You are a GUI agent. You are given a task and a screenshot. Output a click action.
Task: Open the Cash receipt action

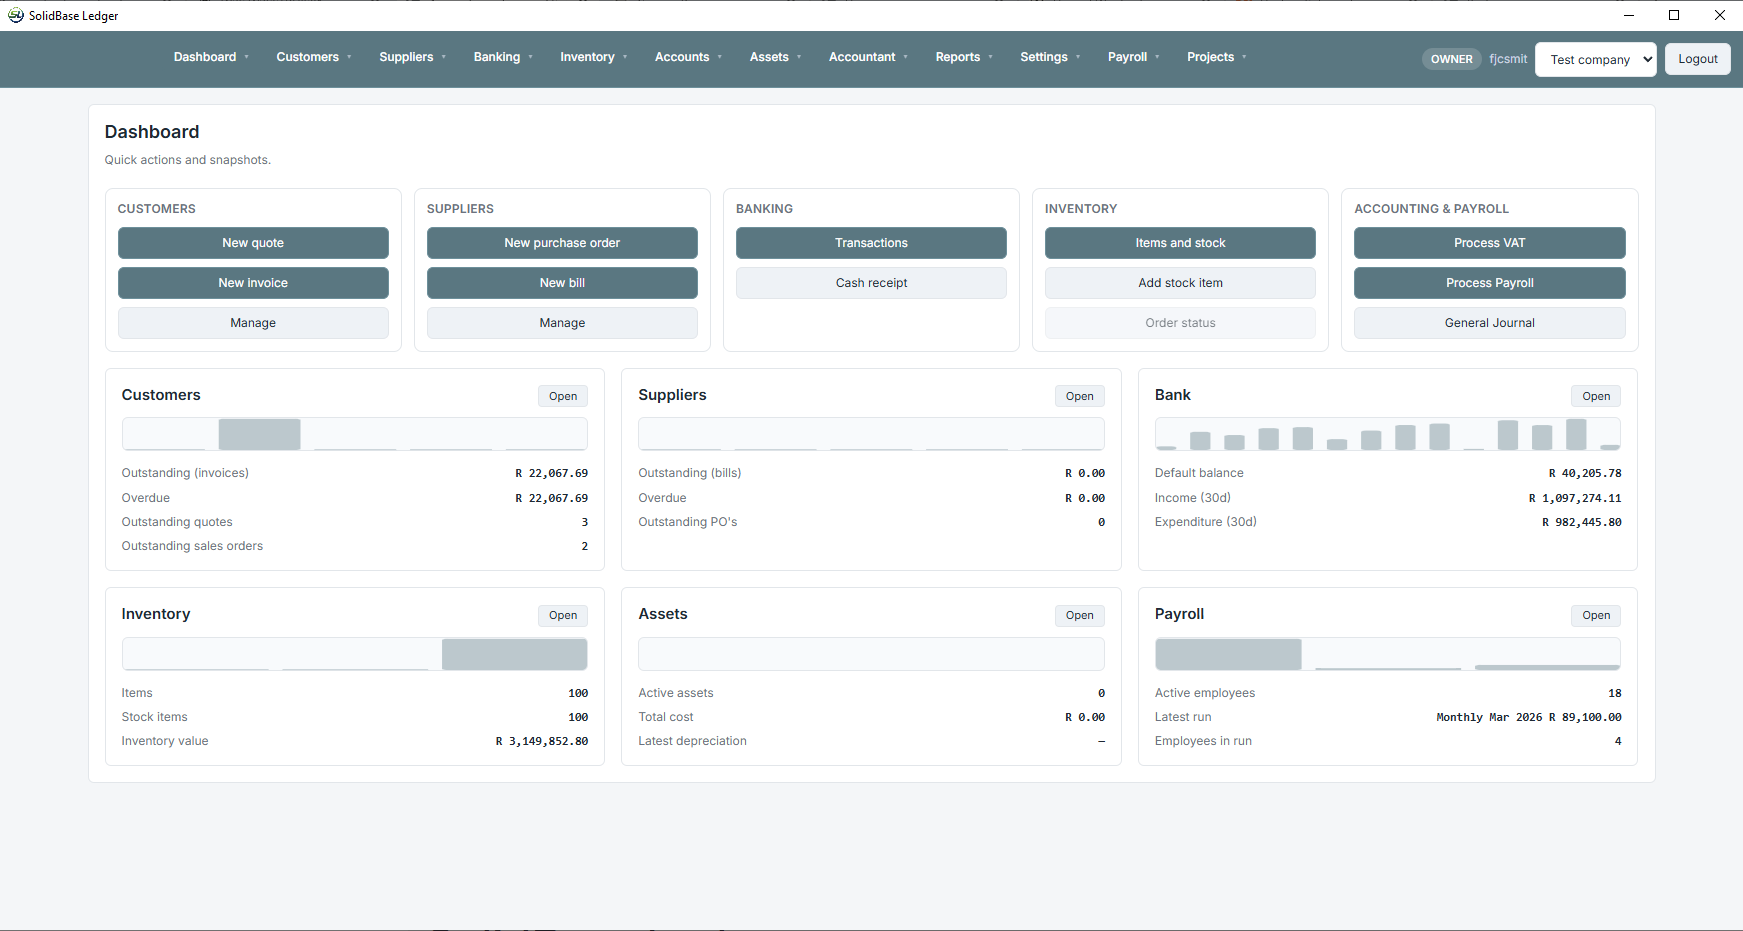(x=871, y=283)
